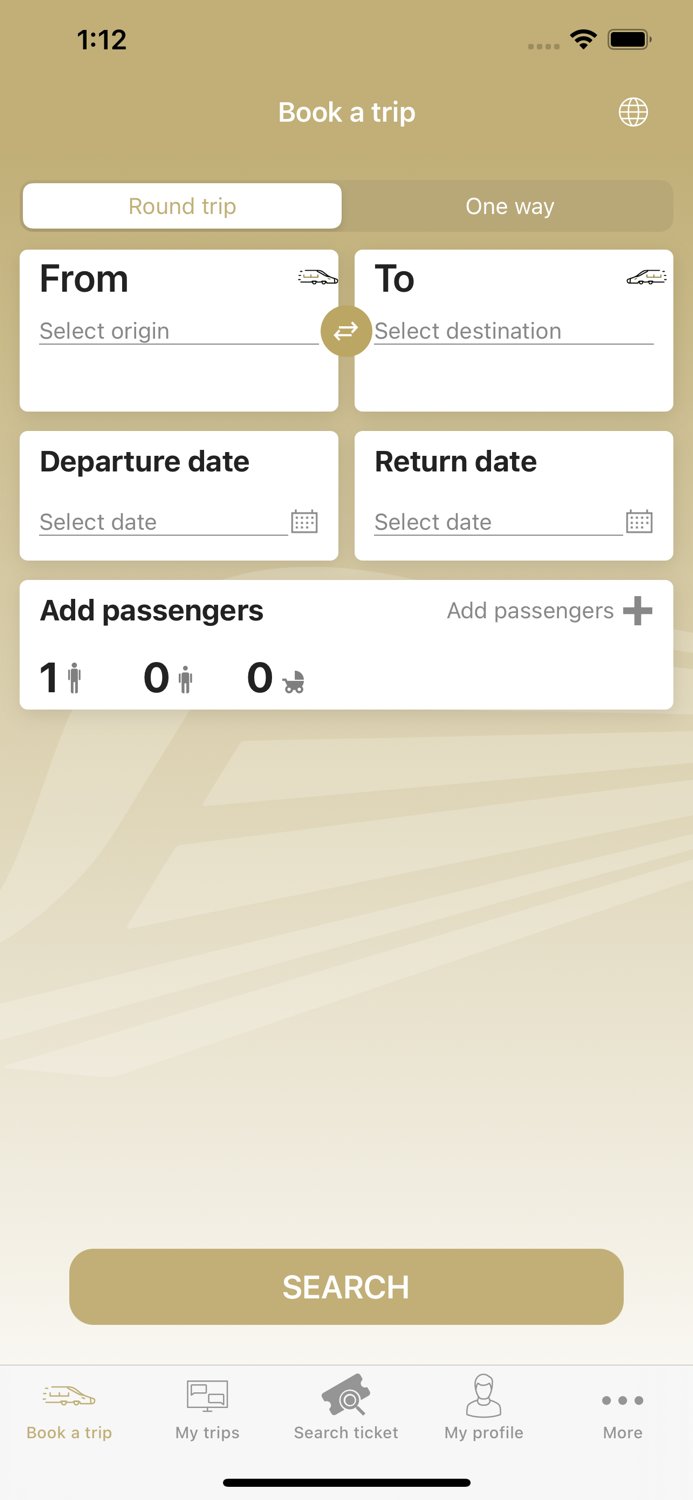Open the My trips tab

[x=207, y=1409]
